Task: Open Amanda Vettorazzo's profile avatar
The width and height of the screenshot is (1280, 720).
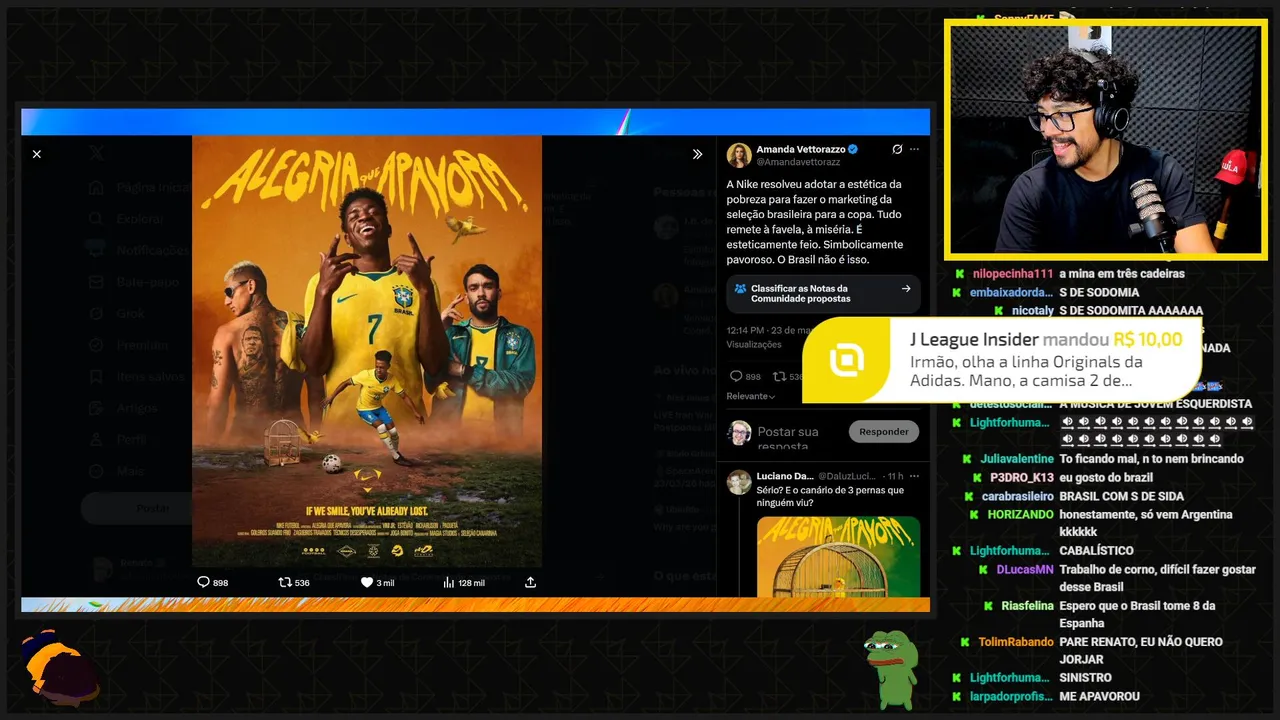Action: [739, 155]
